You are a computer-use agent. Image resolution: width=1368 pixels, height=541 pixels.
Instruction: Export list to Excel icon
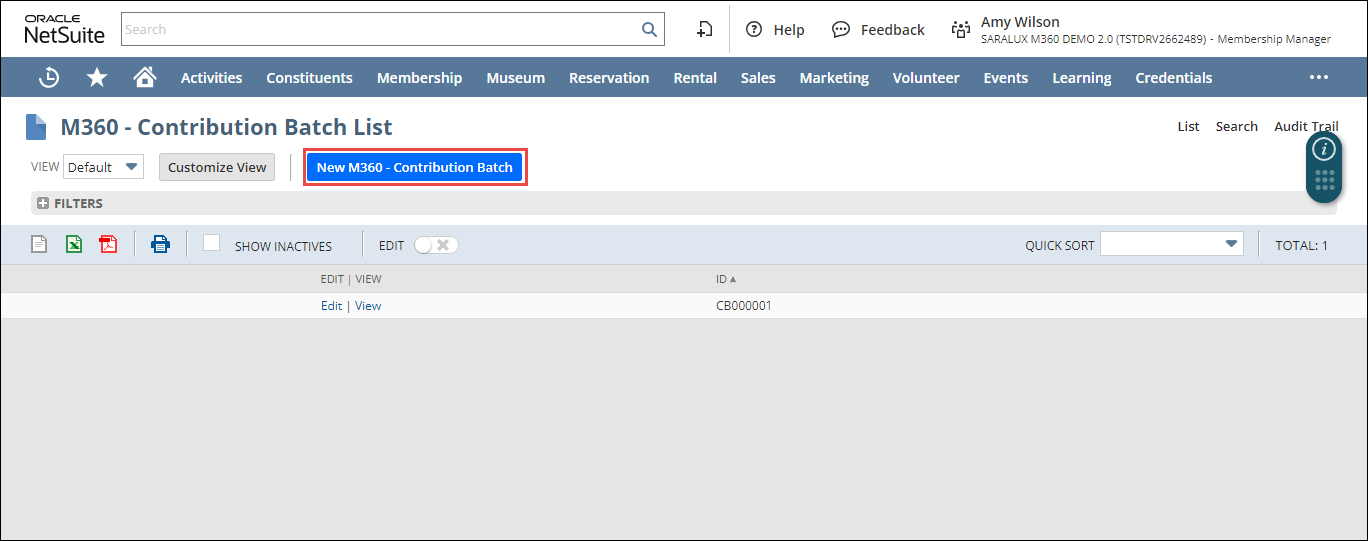[x=74, y=244]
